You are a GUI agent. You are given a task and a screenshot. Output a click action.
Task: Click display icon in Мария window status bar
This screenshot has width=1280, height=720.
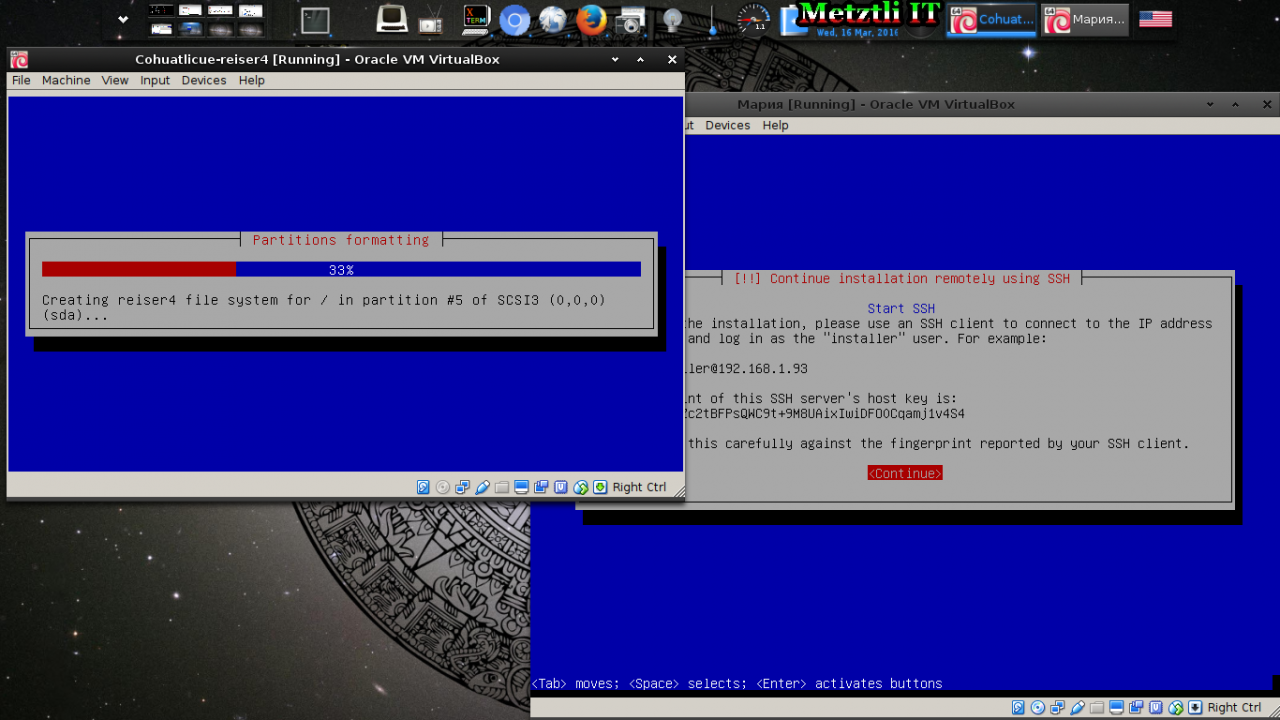(x=1117, y=707)
